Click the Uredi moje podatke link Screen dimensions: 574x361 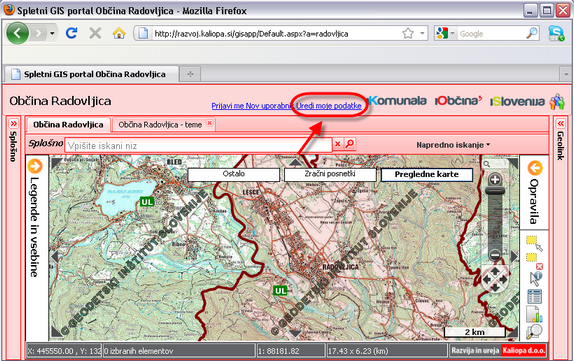click(329, 106)
